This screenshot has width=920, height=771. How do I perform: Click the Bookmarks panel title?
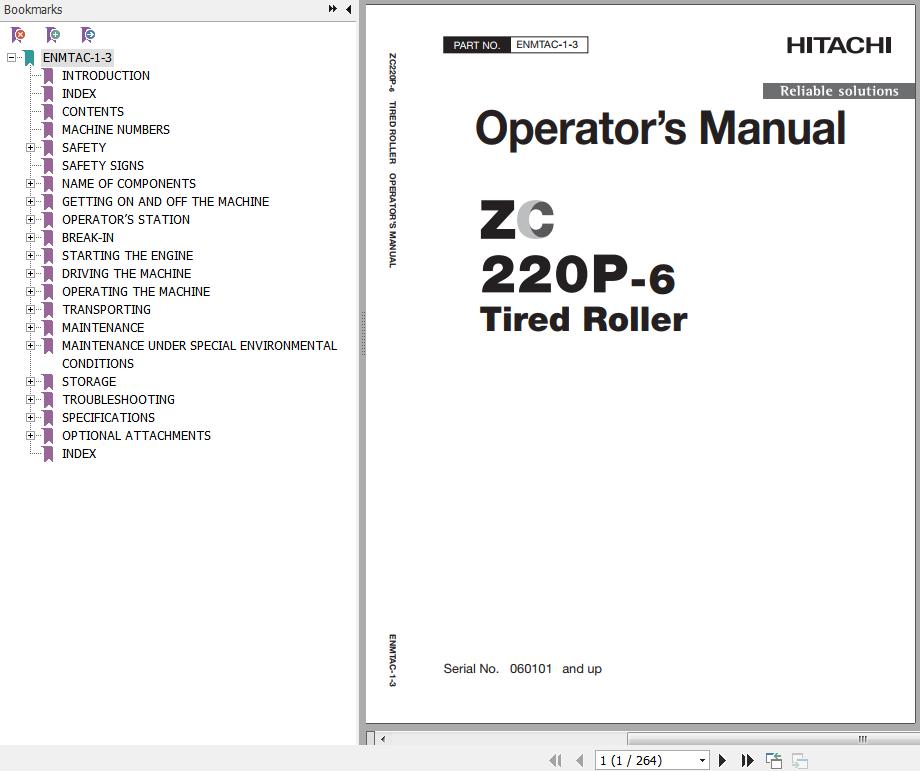(33, 9)
